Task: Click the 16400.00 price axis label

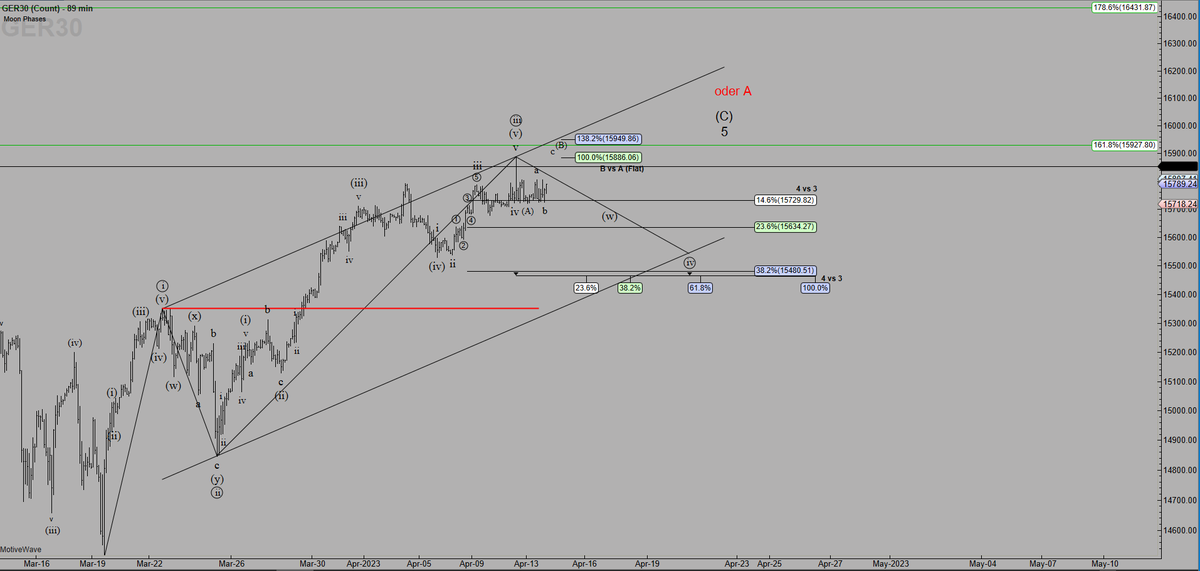Action: [1179, 16]
